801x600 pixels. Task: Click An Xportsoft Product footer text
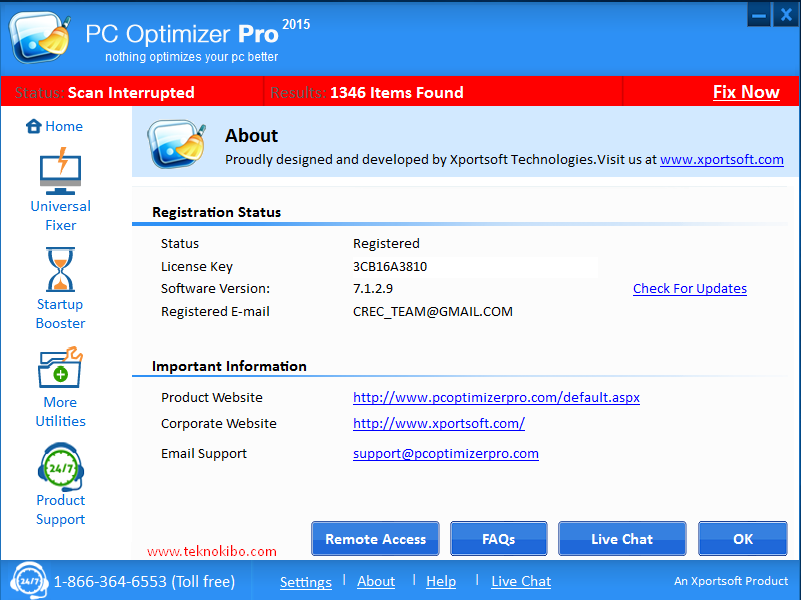[731, 581]
